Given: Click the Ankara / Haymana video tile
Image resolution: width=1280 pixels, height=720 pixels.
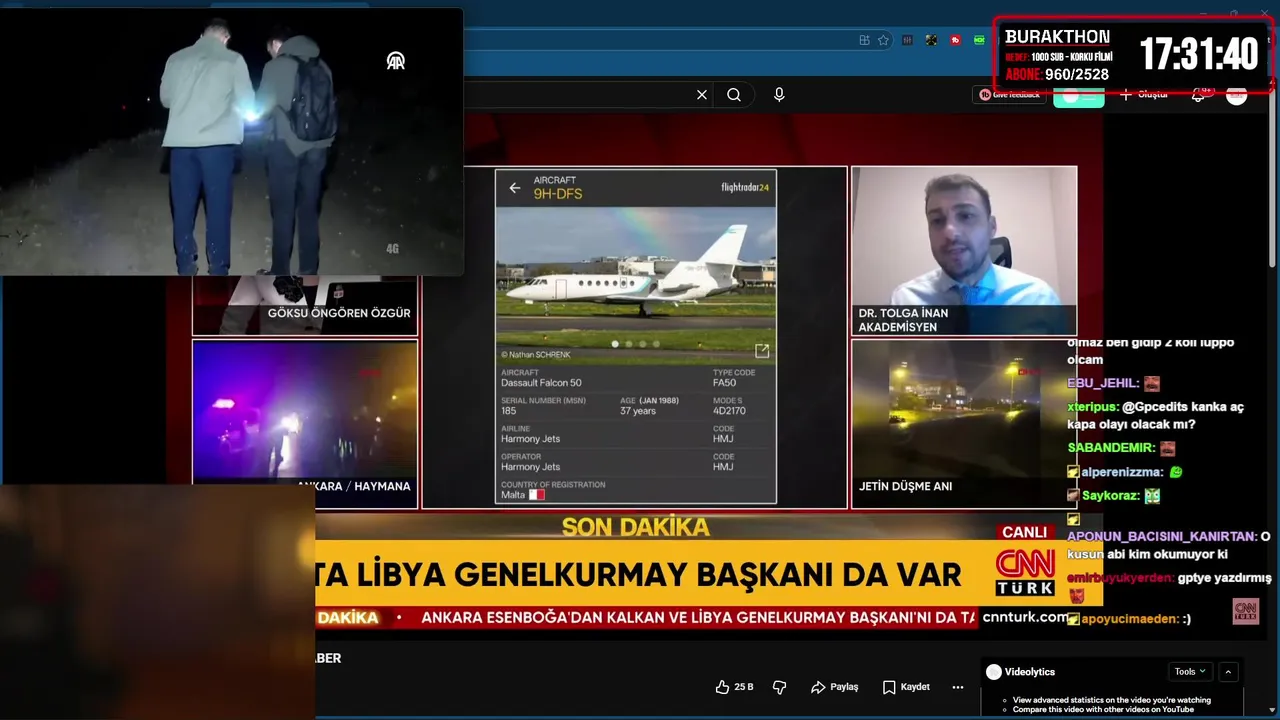Looking at the screenshot, I should (x=305, y=424).
